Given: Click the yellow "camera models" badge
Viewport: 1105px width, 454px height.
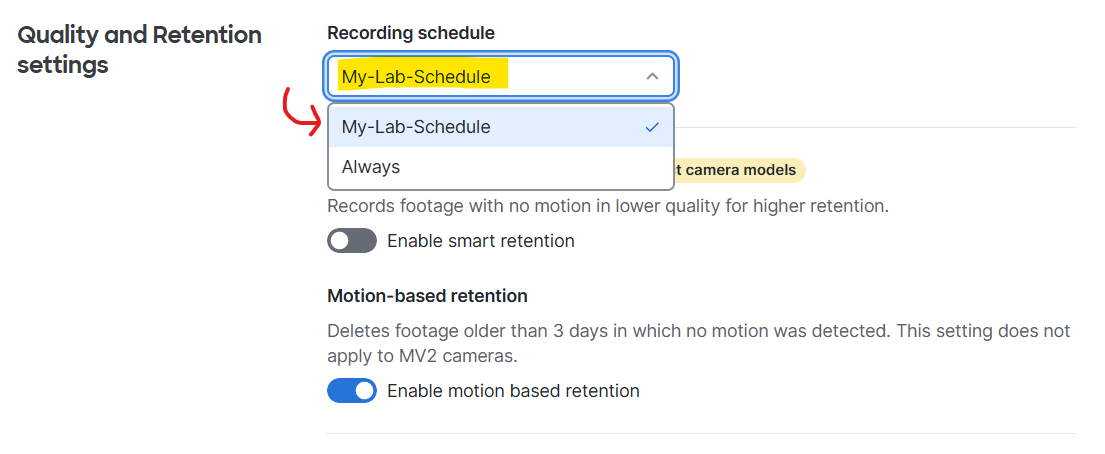Looking at the screenshot, I should tap(739, 170).
